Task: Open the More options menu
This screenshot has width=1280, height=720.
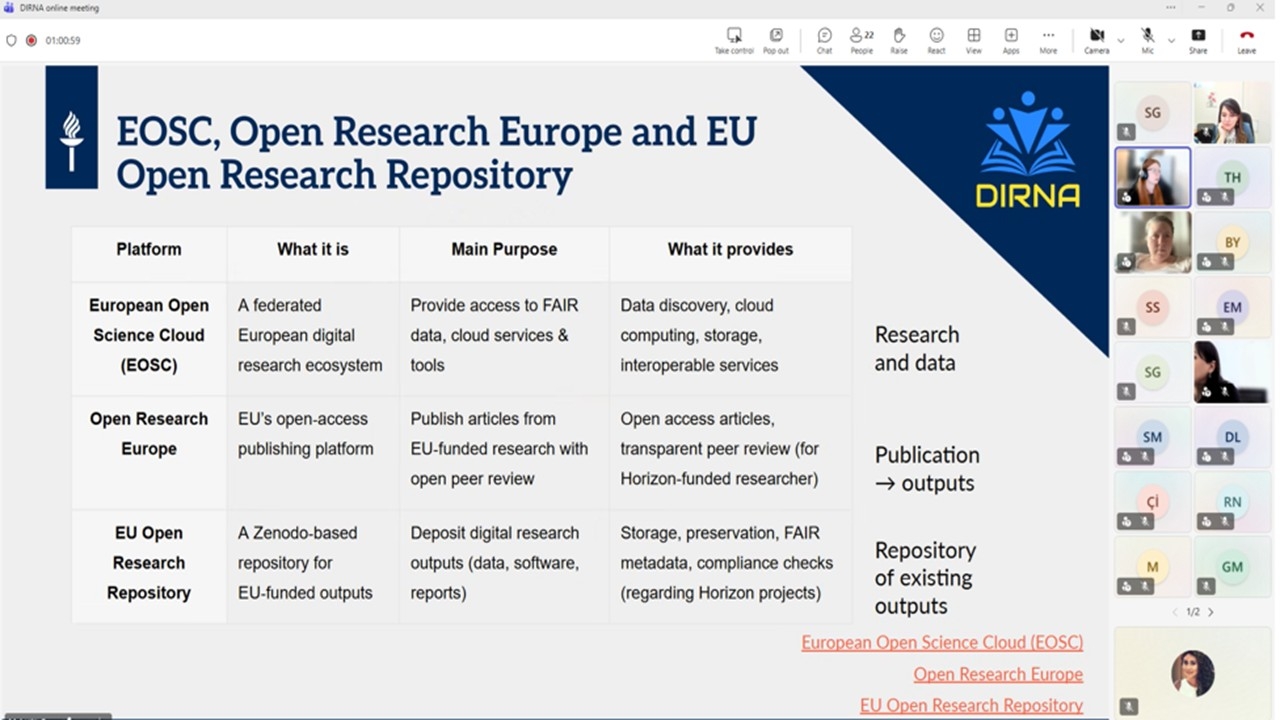Action: click(x=1048, y=39)
